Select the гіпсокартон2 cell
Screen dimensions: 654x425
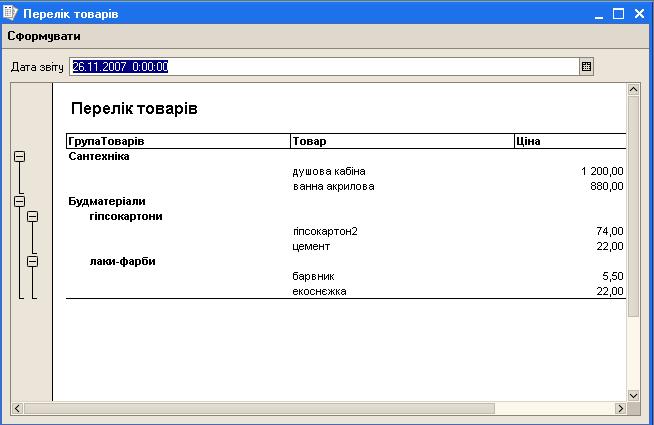tap(325, 231)
